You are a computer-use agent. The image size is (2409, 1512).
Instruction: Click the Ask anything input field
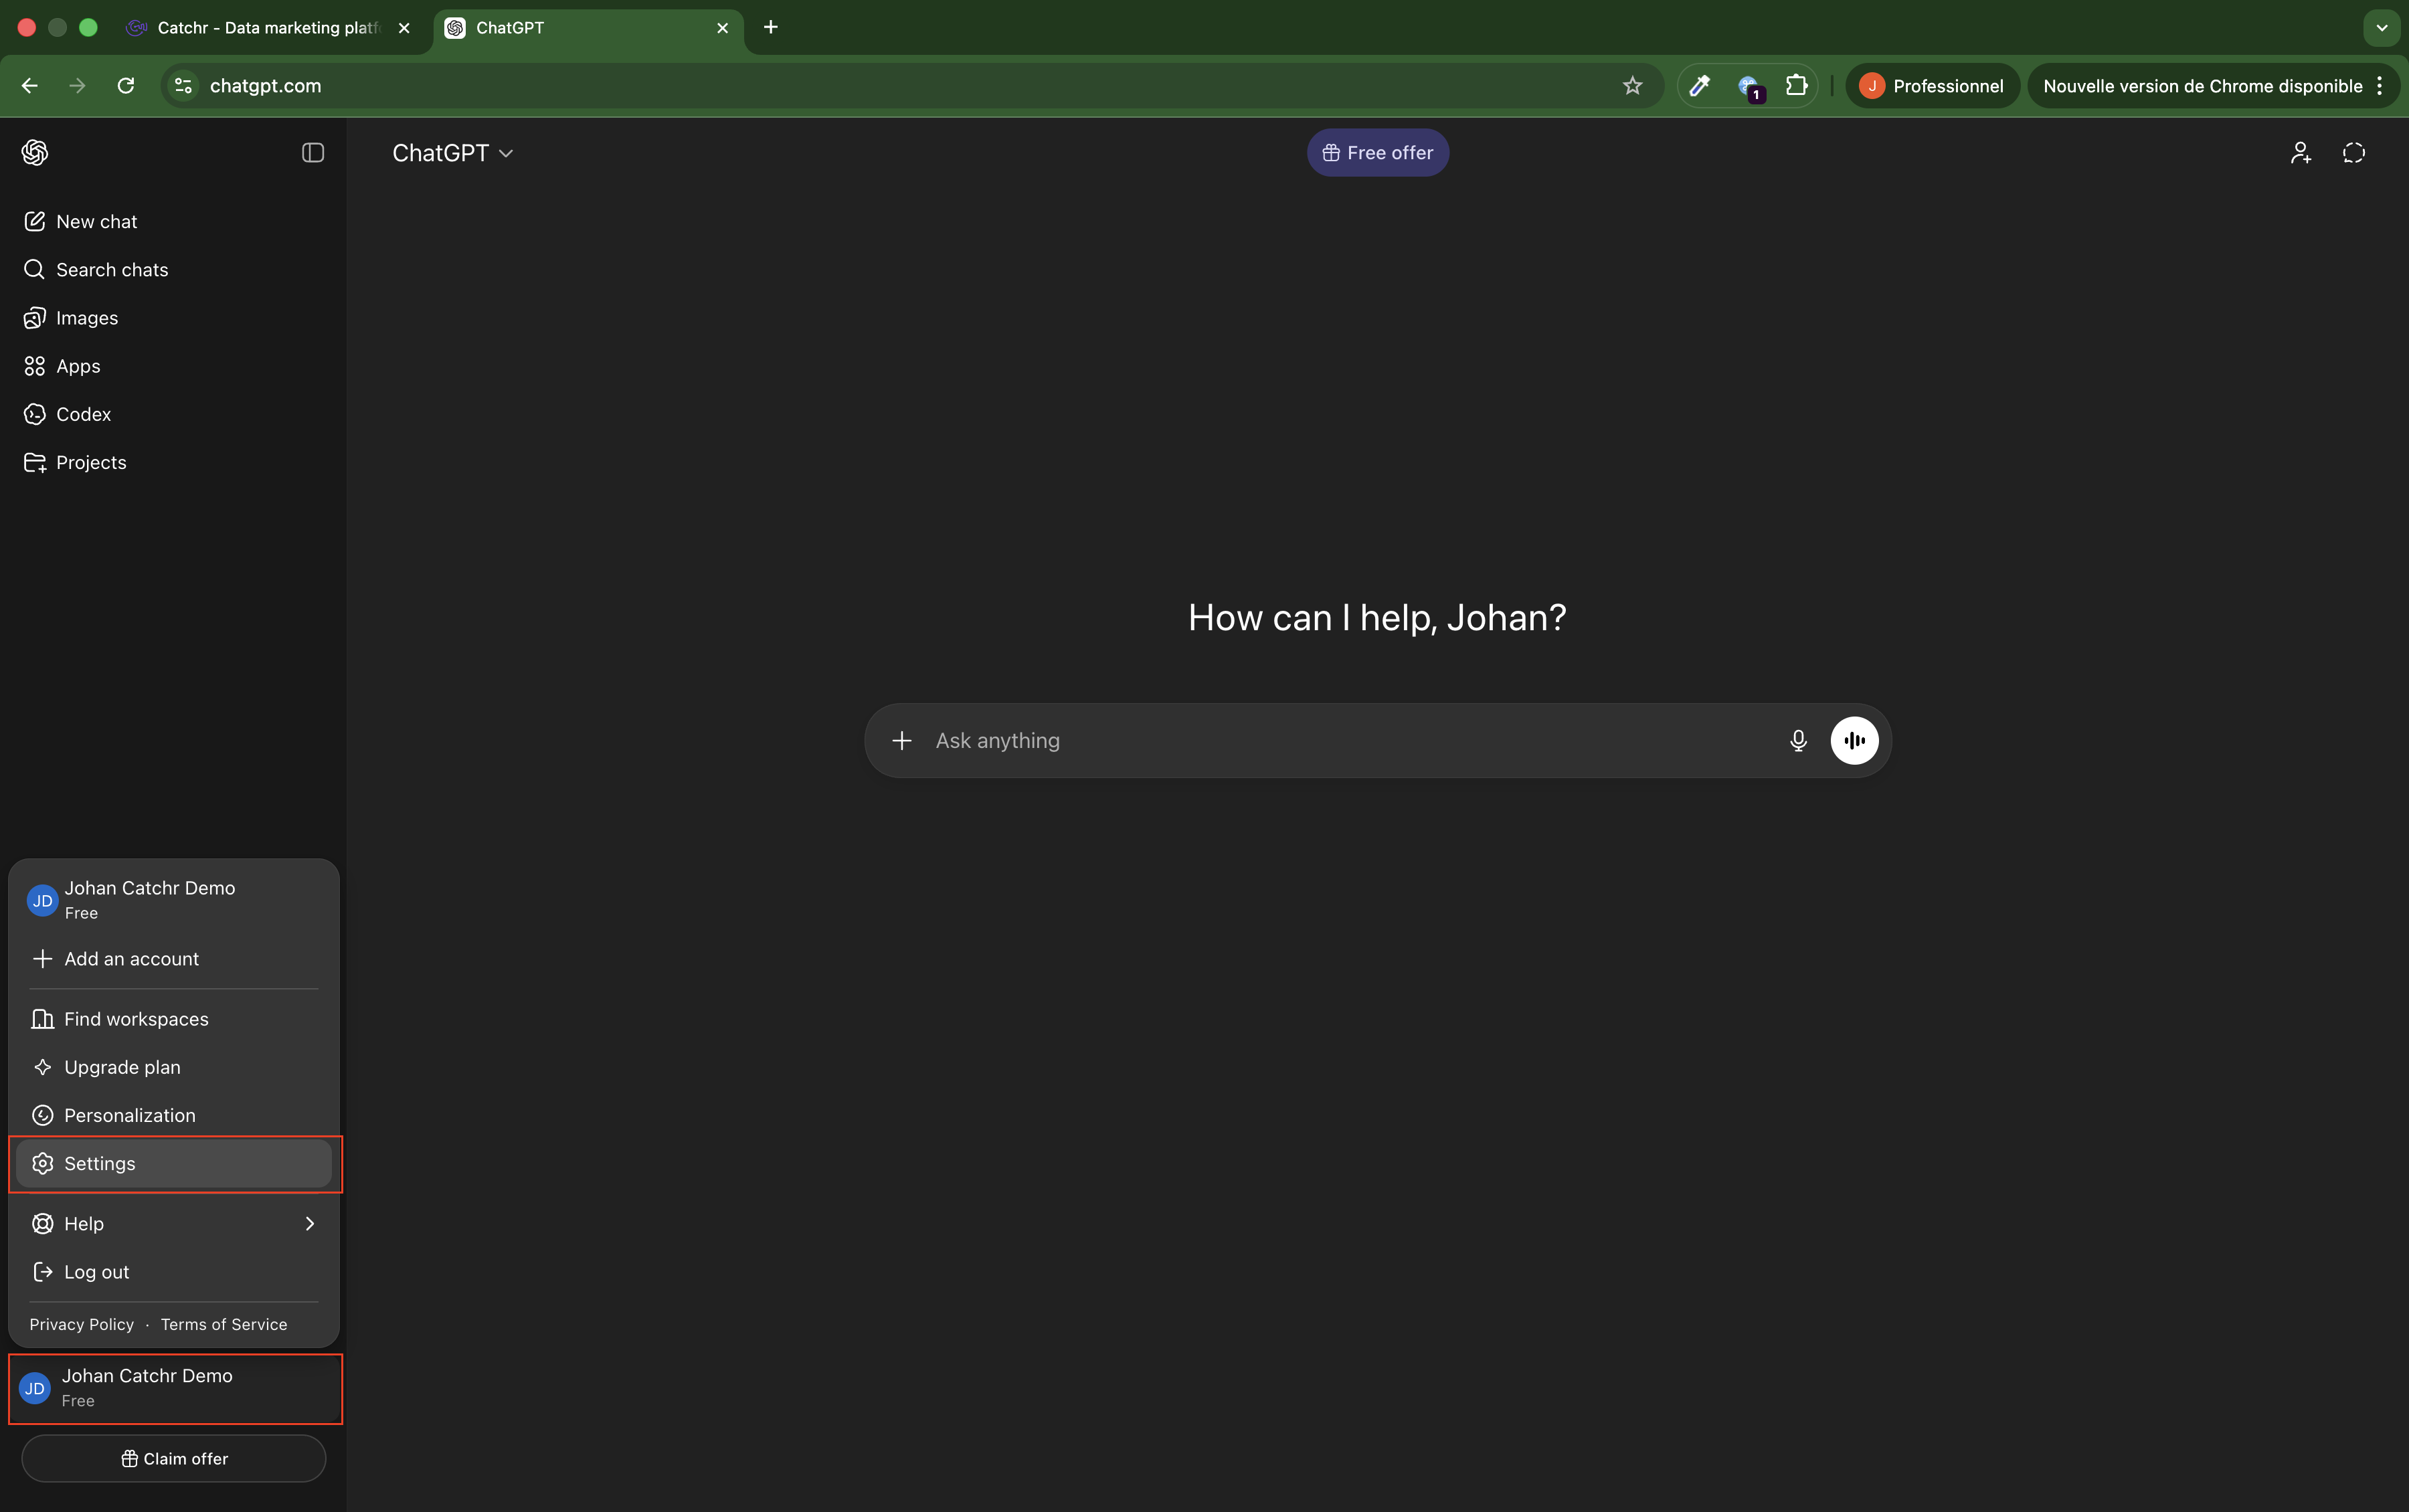(x=1340, y=740)
